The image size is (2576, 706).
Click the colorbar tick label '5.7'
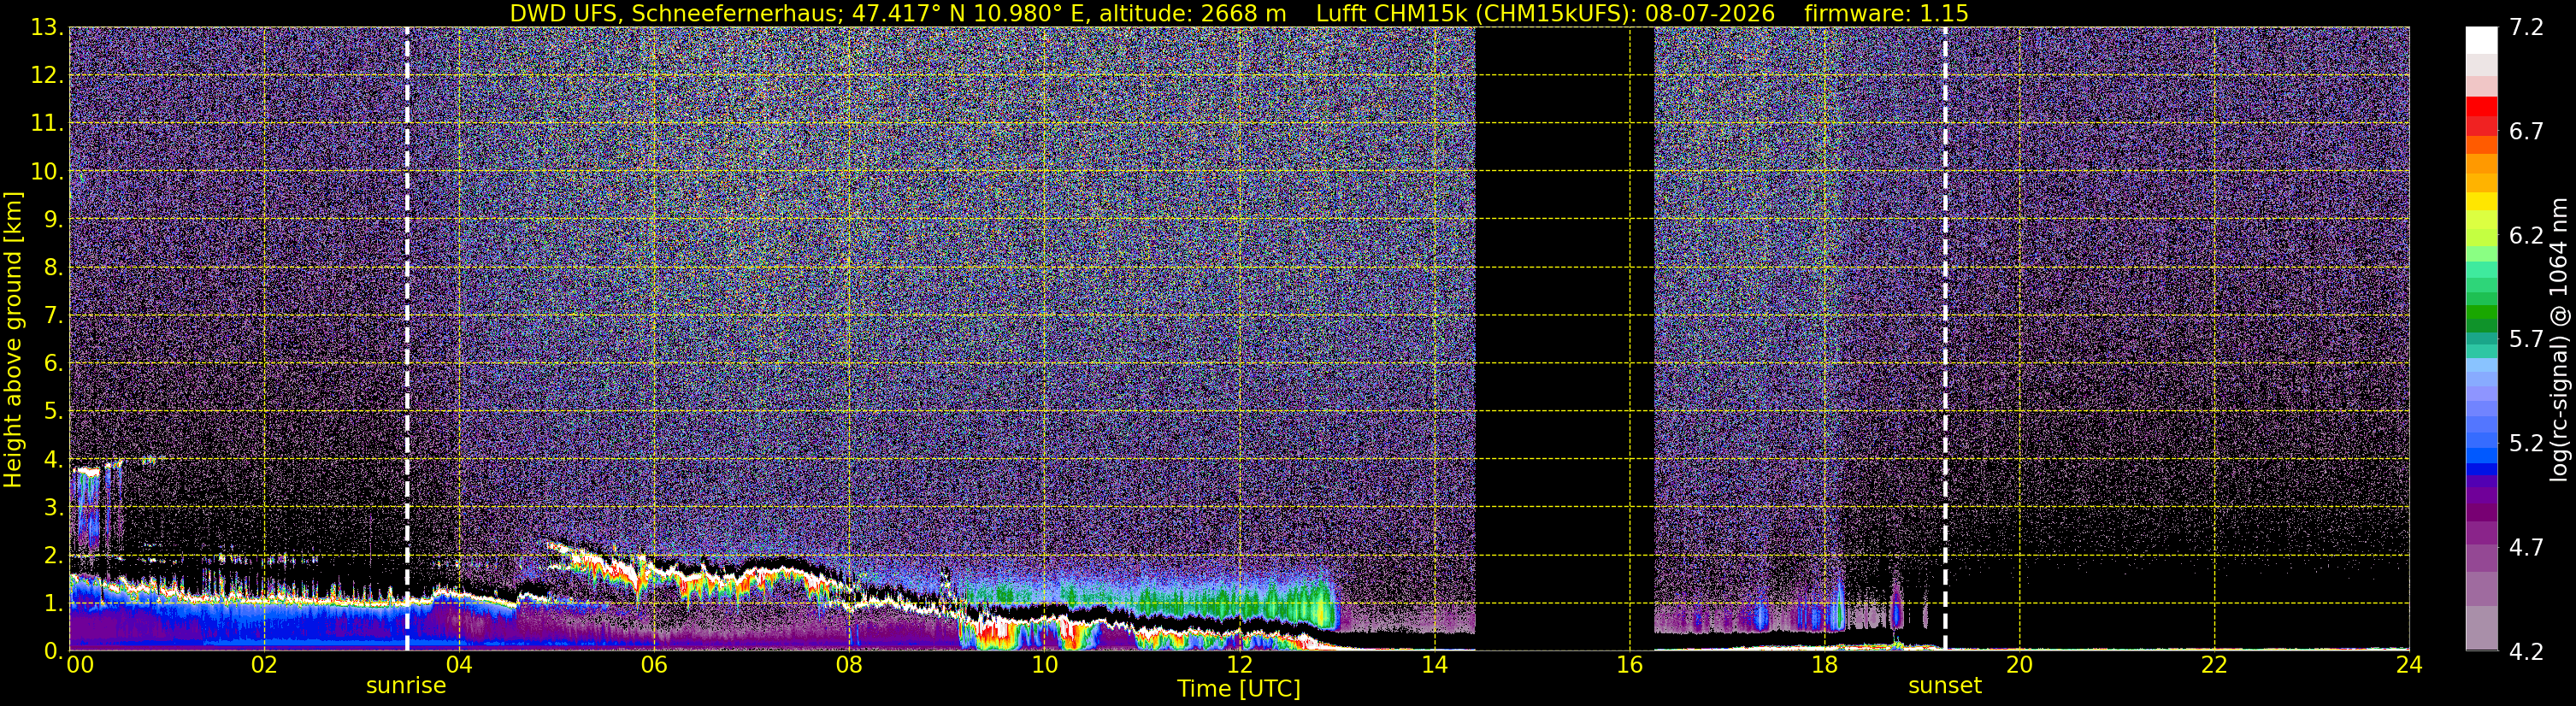click(2526, 339)
